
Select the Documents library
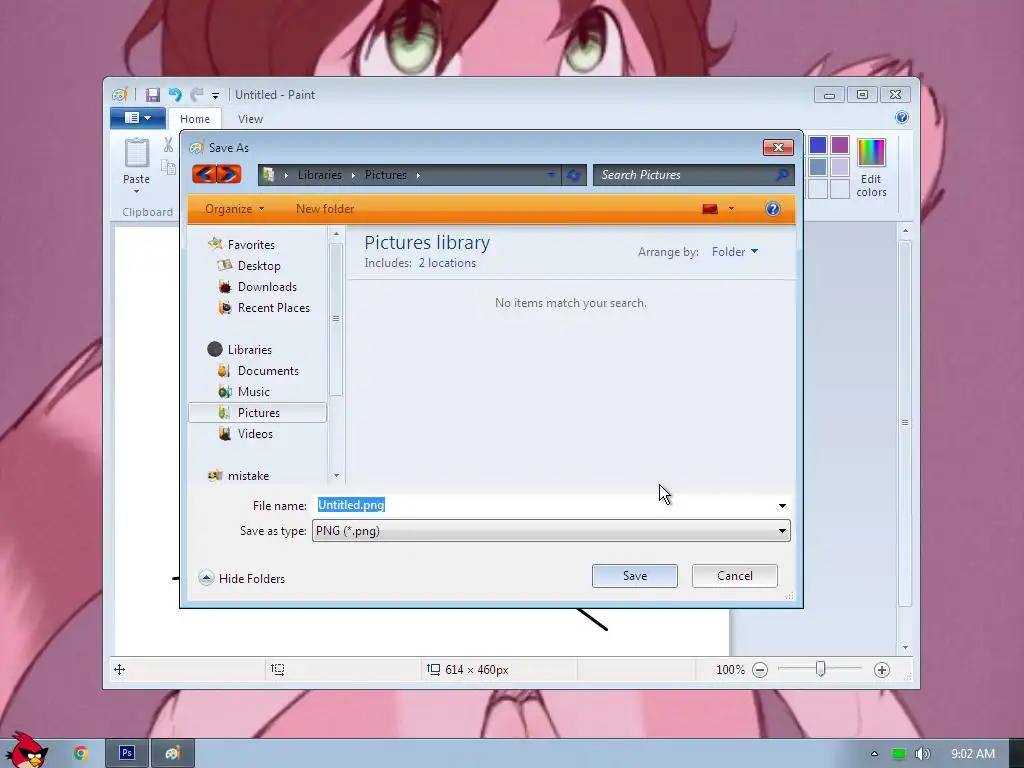[x=268, y=371]
